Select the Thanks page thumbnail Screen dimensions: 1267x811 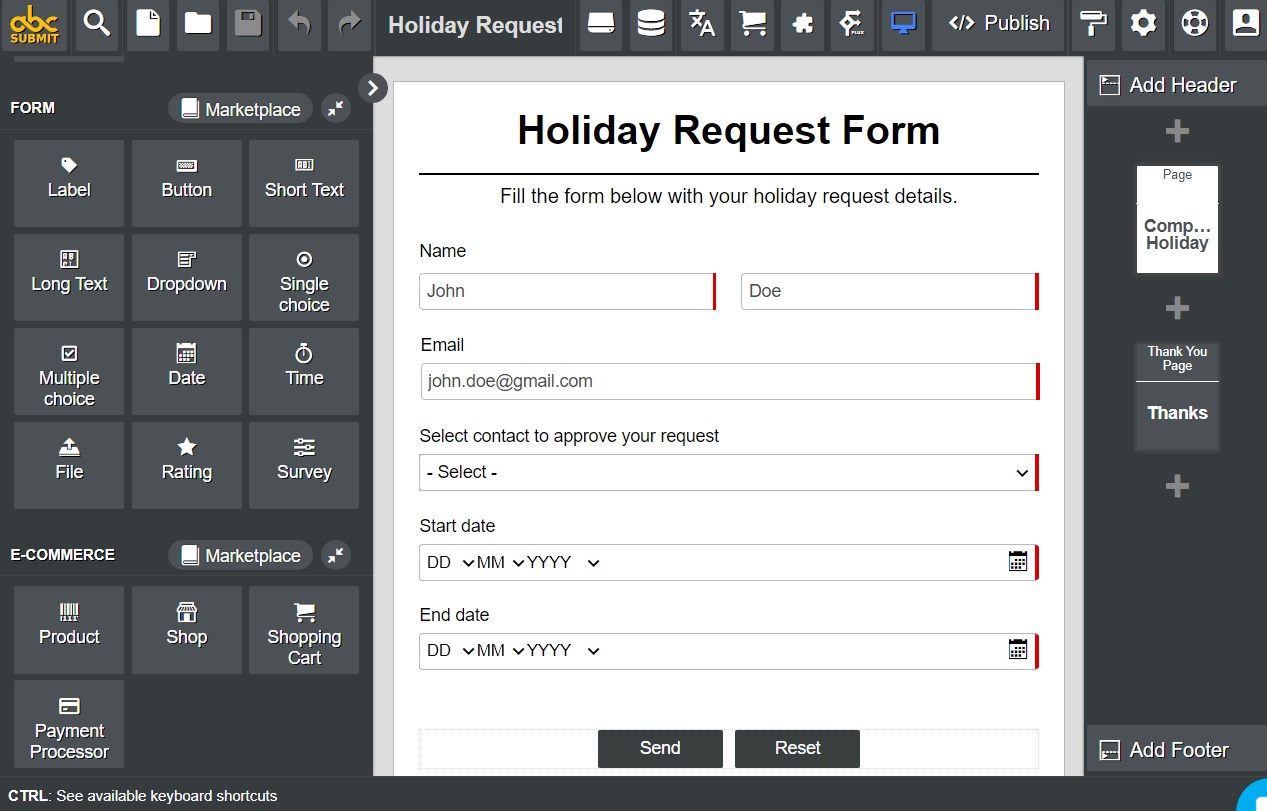point(1177,397)
